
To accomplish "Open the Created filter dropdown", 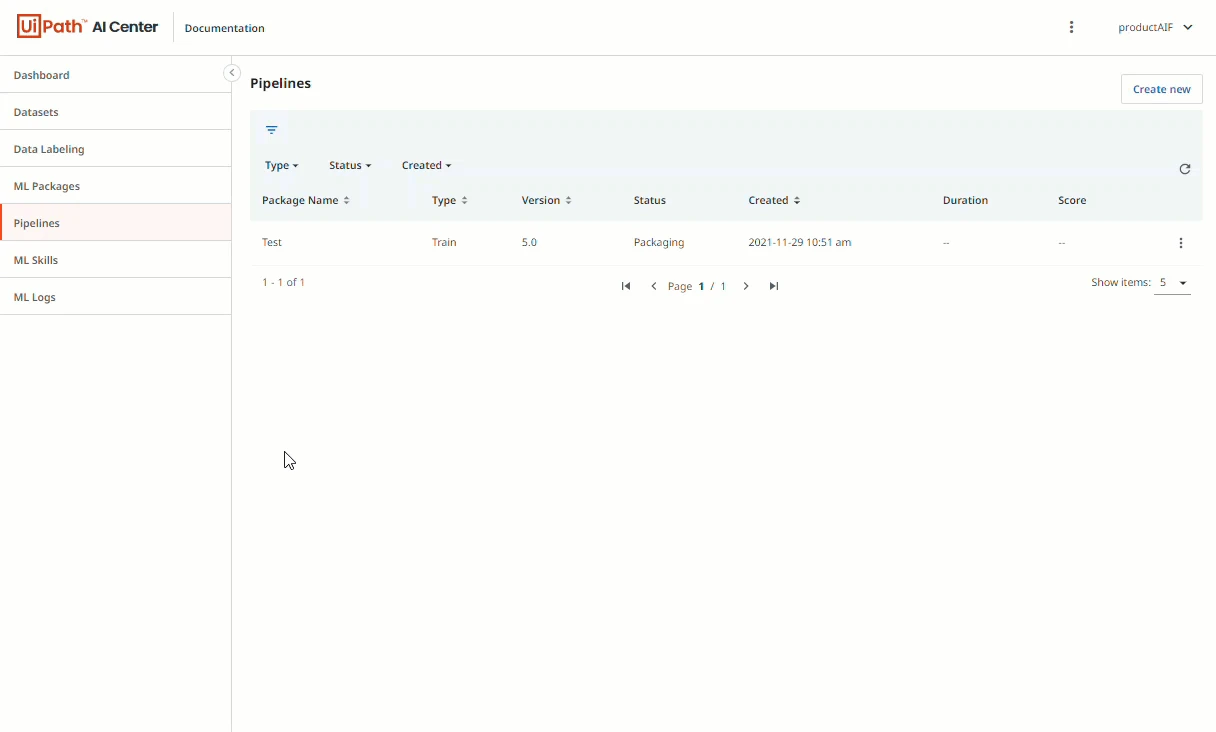I will (x=426, y=165).
